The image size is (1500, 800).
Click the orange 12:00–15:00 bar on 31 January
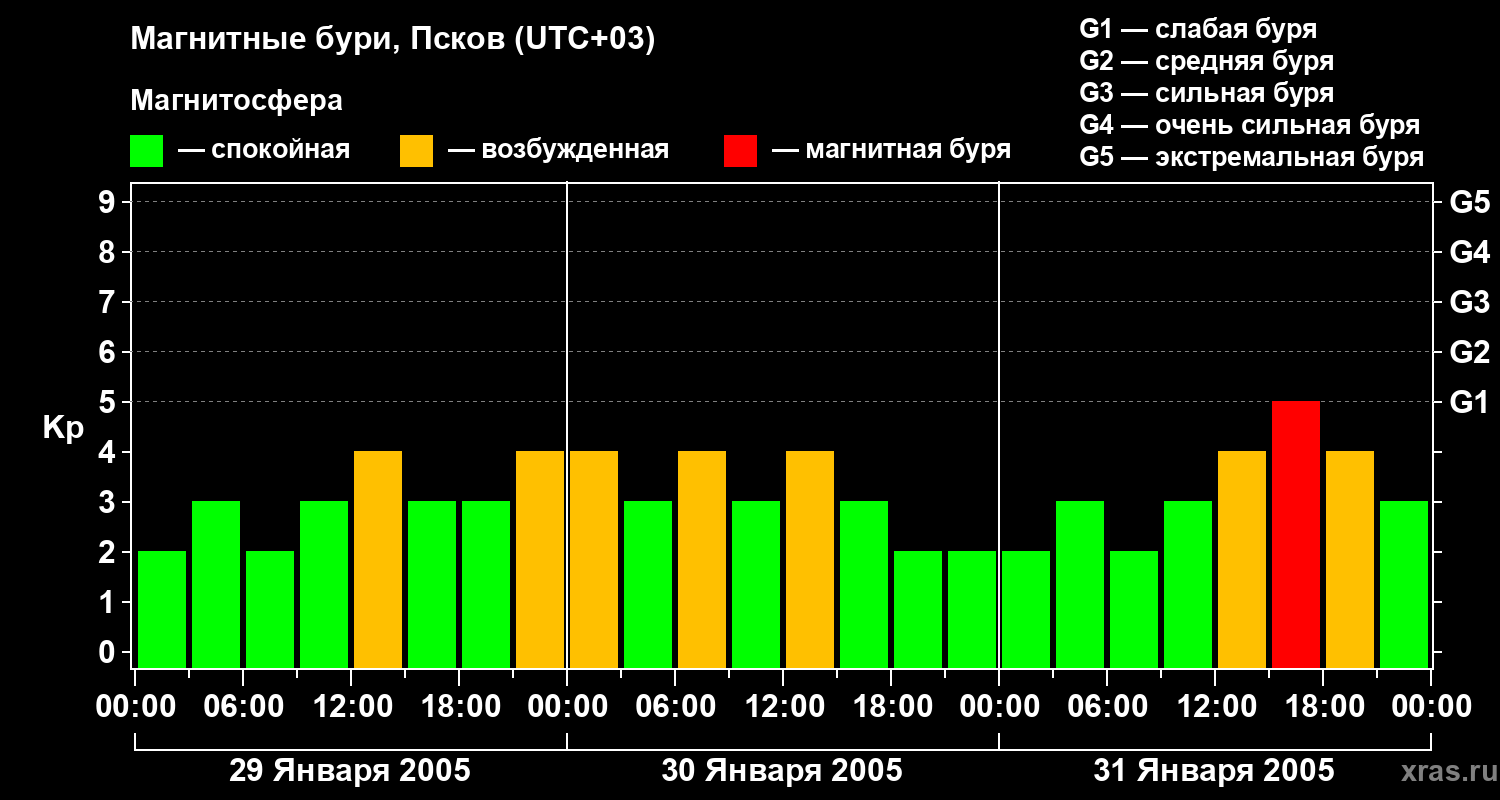coord(1242,559)
